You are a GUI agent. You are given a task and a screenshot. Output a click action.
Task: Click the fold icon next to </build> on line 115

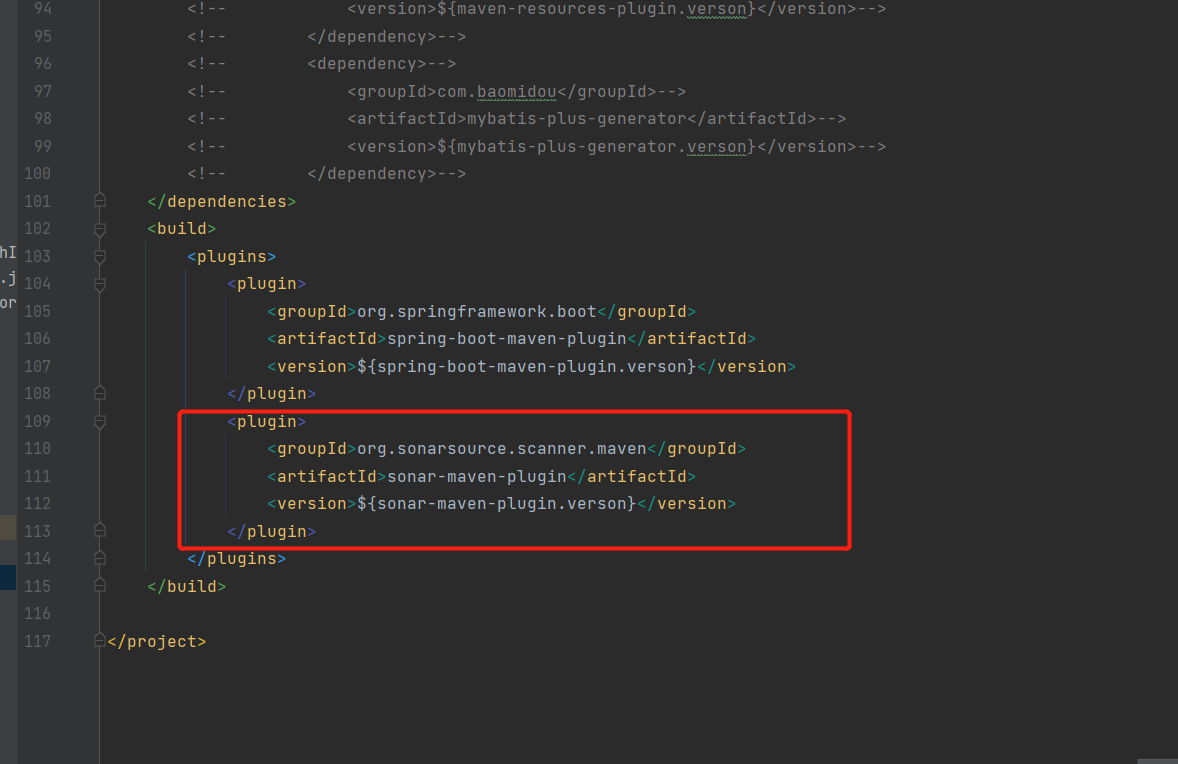coord(99,586)
